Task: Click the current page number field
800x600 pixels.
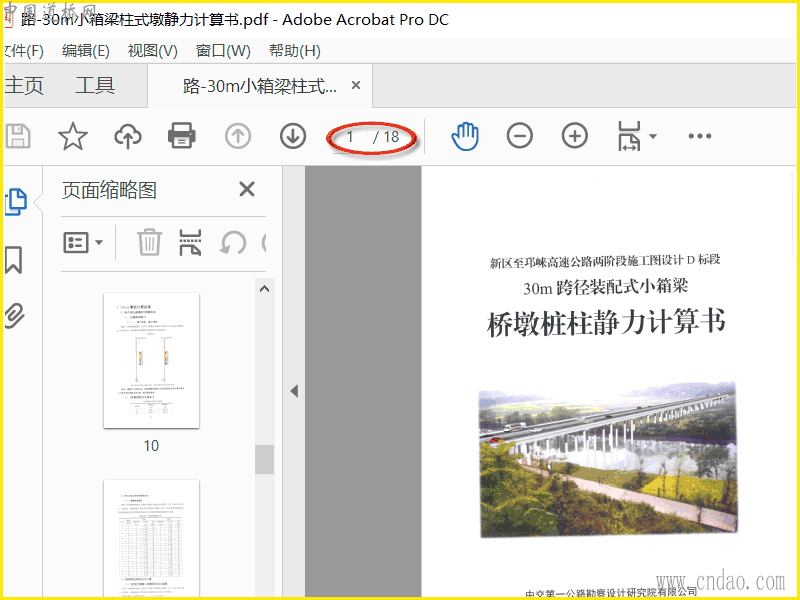Action: coord(351,137)
